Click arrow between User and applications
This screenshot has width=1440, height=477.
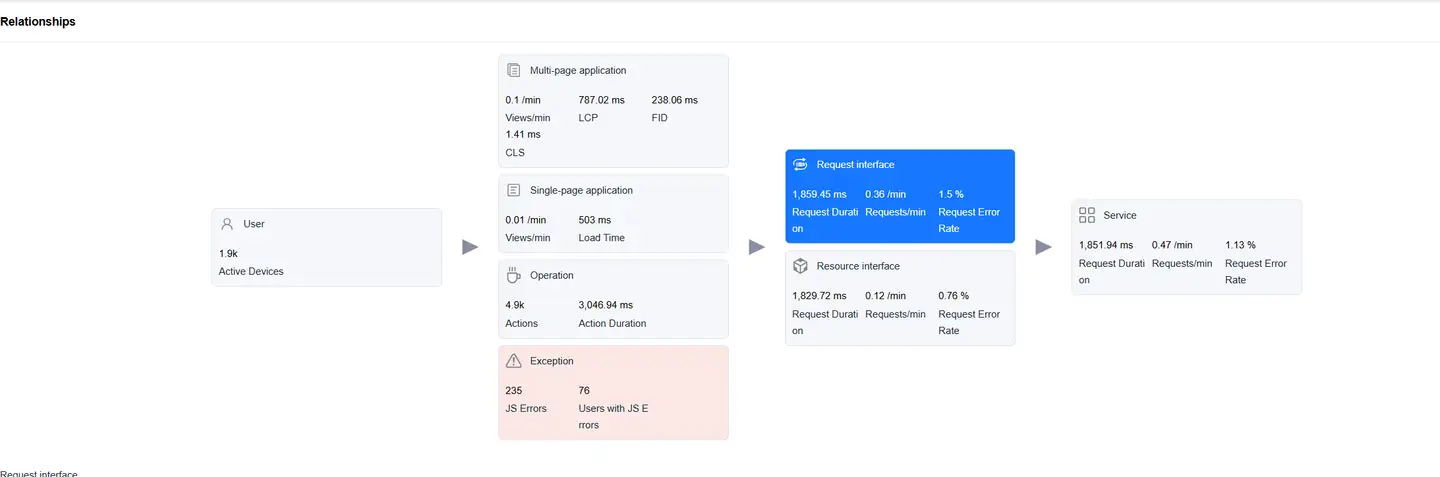[470, 247]
